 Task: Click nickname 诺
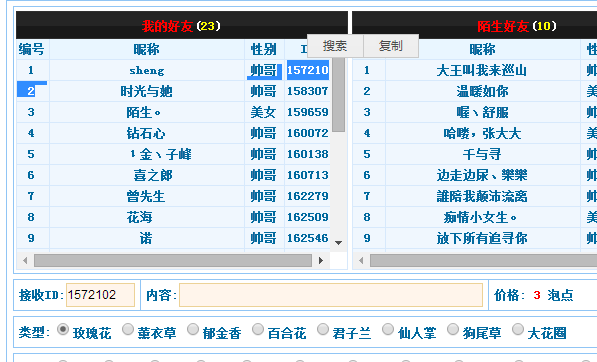[x=146, y=238]
